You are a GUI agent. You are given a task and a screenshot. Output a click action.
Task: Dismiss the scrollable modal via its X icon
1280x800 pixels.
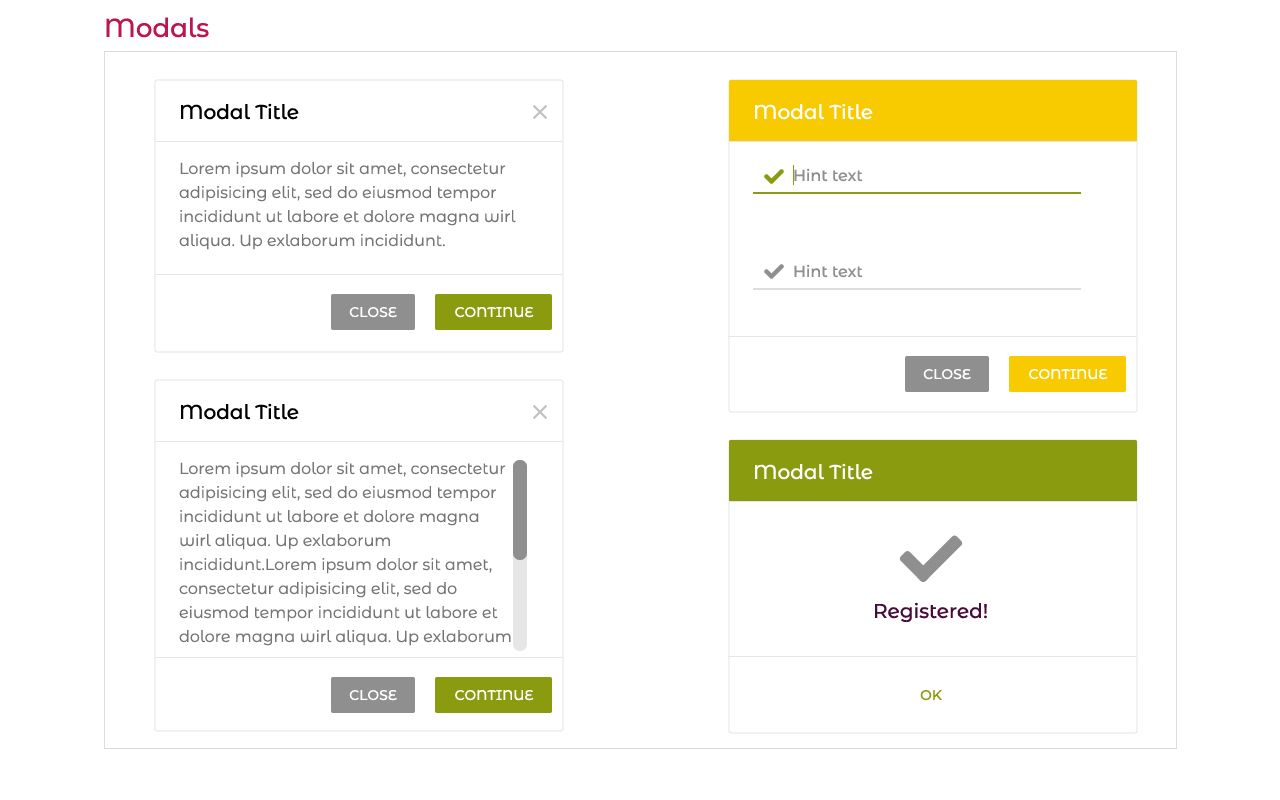pyautogui.click(x=540, y=412)
